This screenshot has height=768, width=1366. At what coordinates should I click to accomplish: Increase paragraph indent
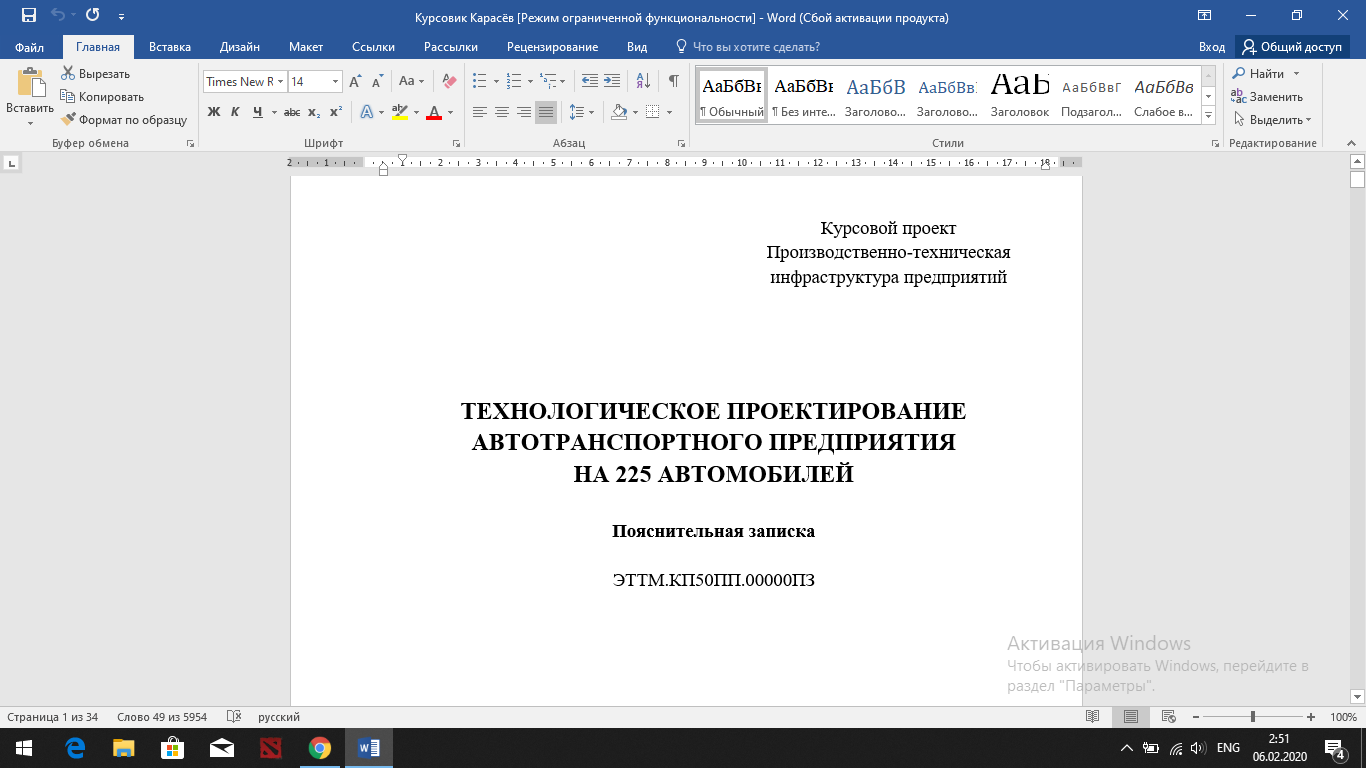click(612, 82)
